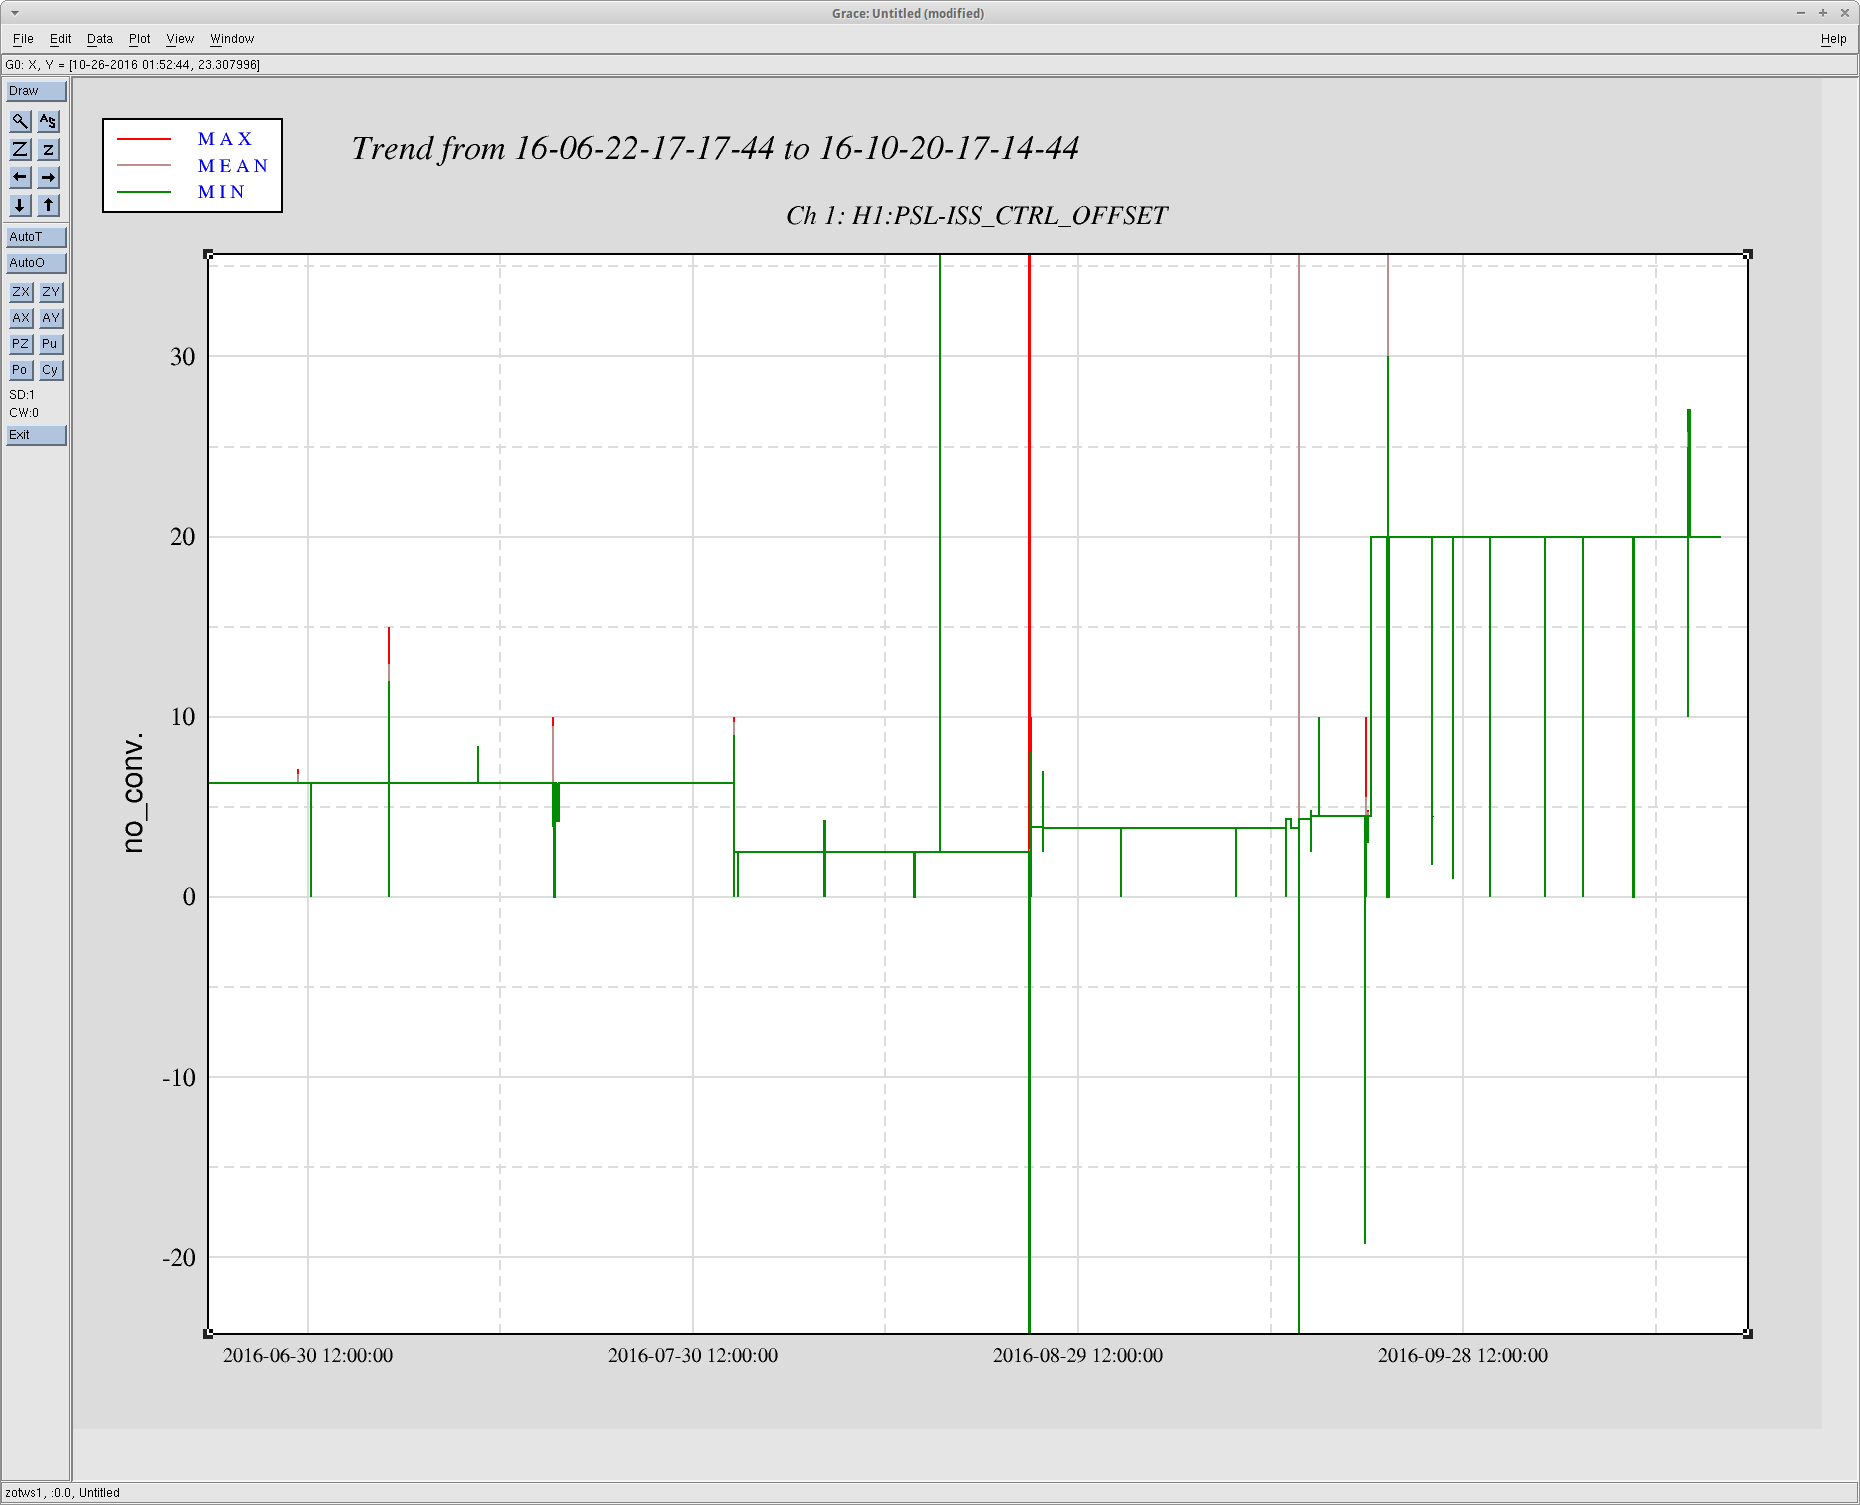The width and height of the screenshot is (1860, 1505).
Task: Click the MIN legend entry
Action: pyautogui.click(x=221, y=192)
